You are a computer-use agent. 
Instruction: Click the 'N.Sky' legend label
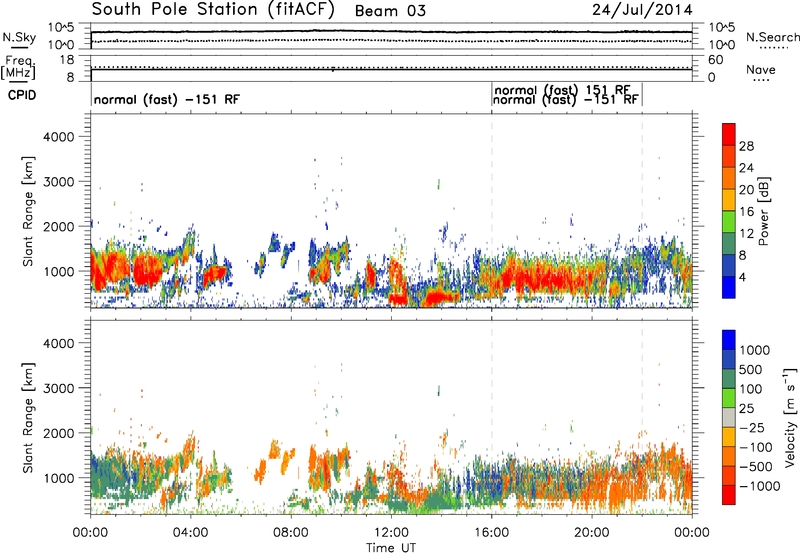19,37
